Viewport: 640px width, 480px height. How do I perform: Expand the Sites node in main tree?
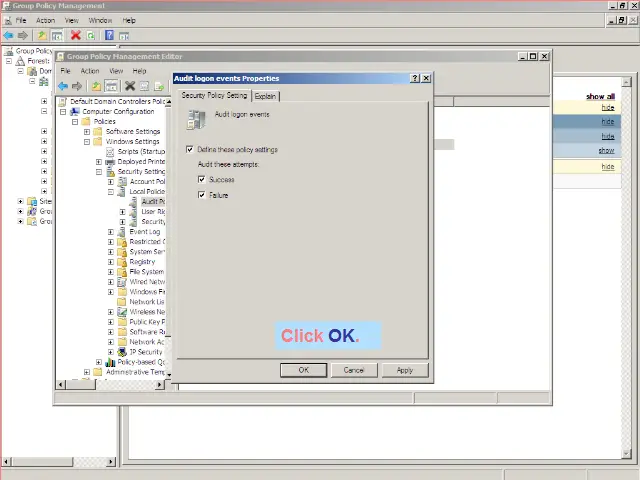[20, 201]
